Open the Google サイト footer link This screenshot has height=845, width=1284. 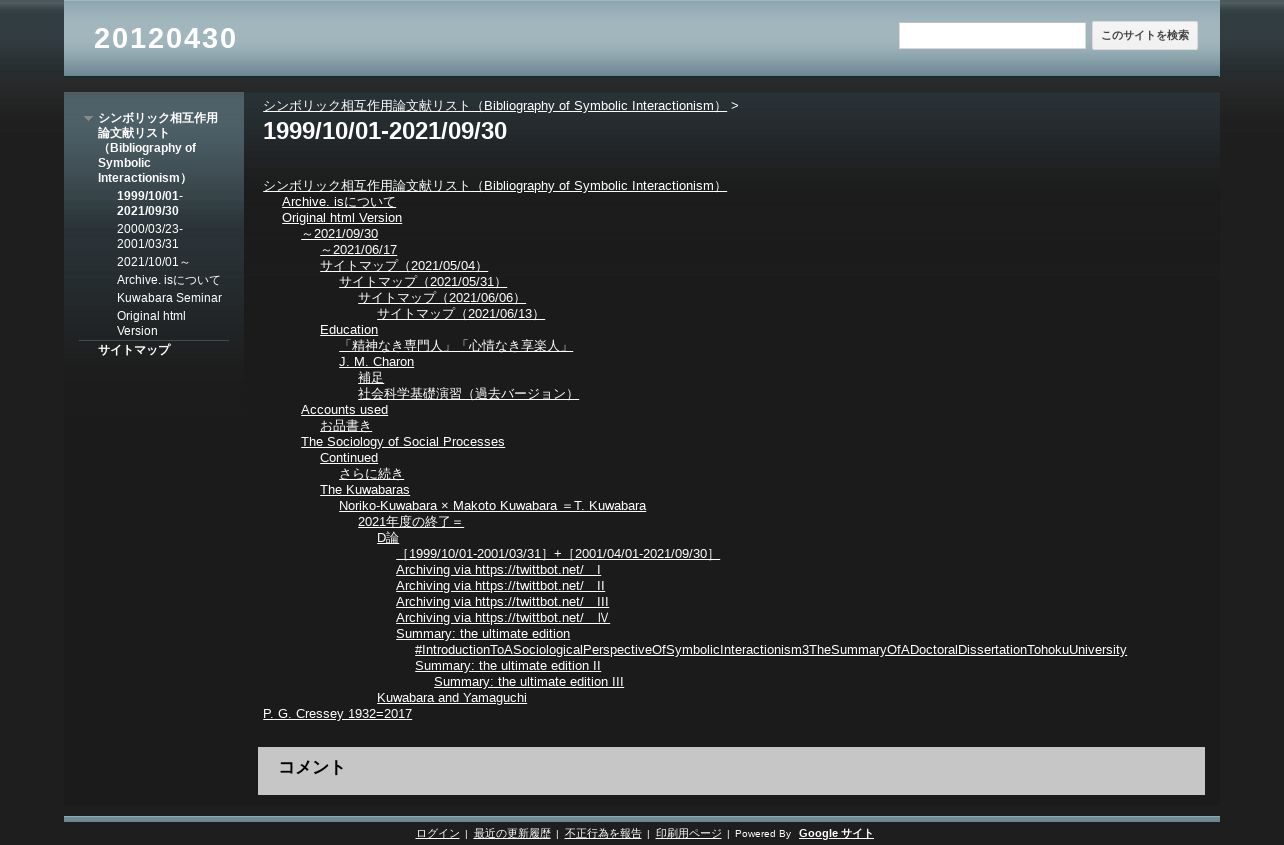click(836, 833)
